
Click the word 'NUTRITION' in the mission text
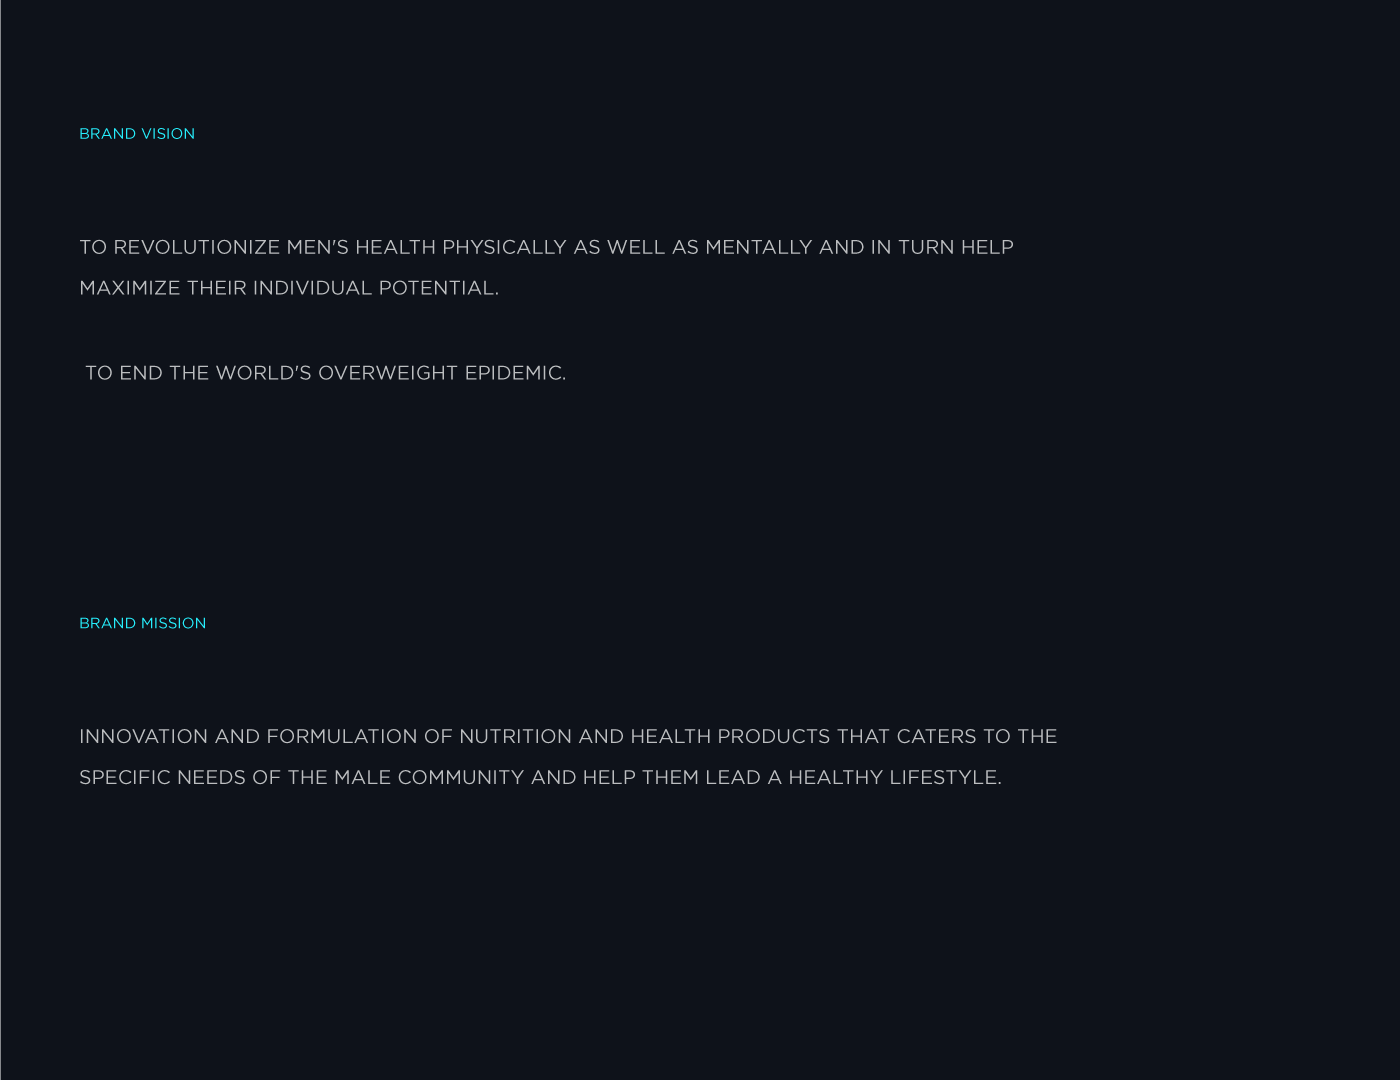[x=515, y=737]
